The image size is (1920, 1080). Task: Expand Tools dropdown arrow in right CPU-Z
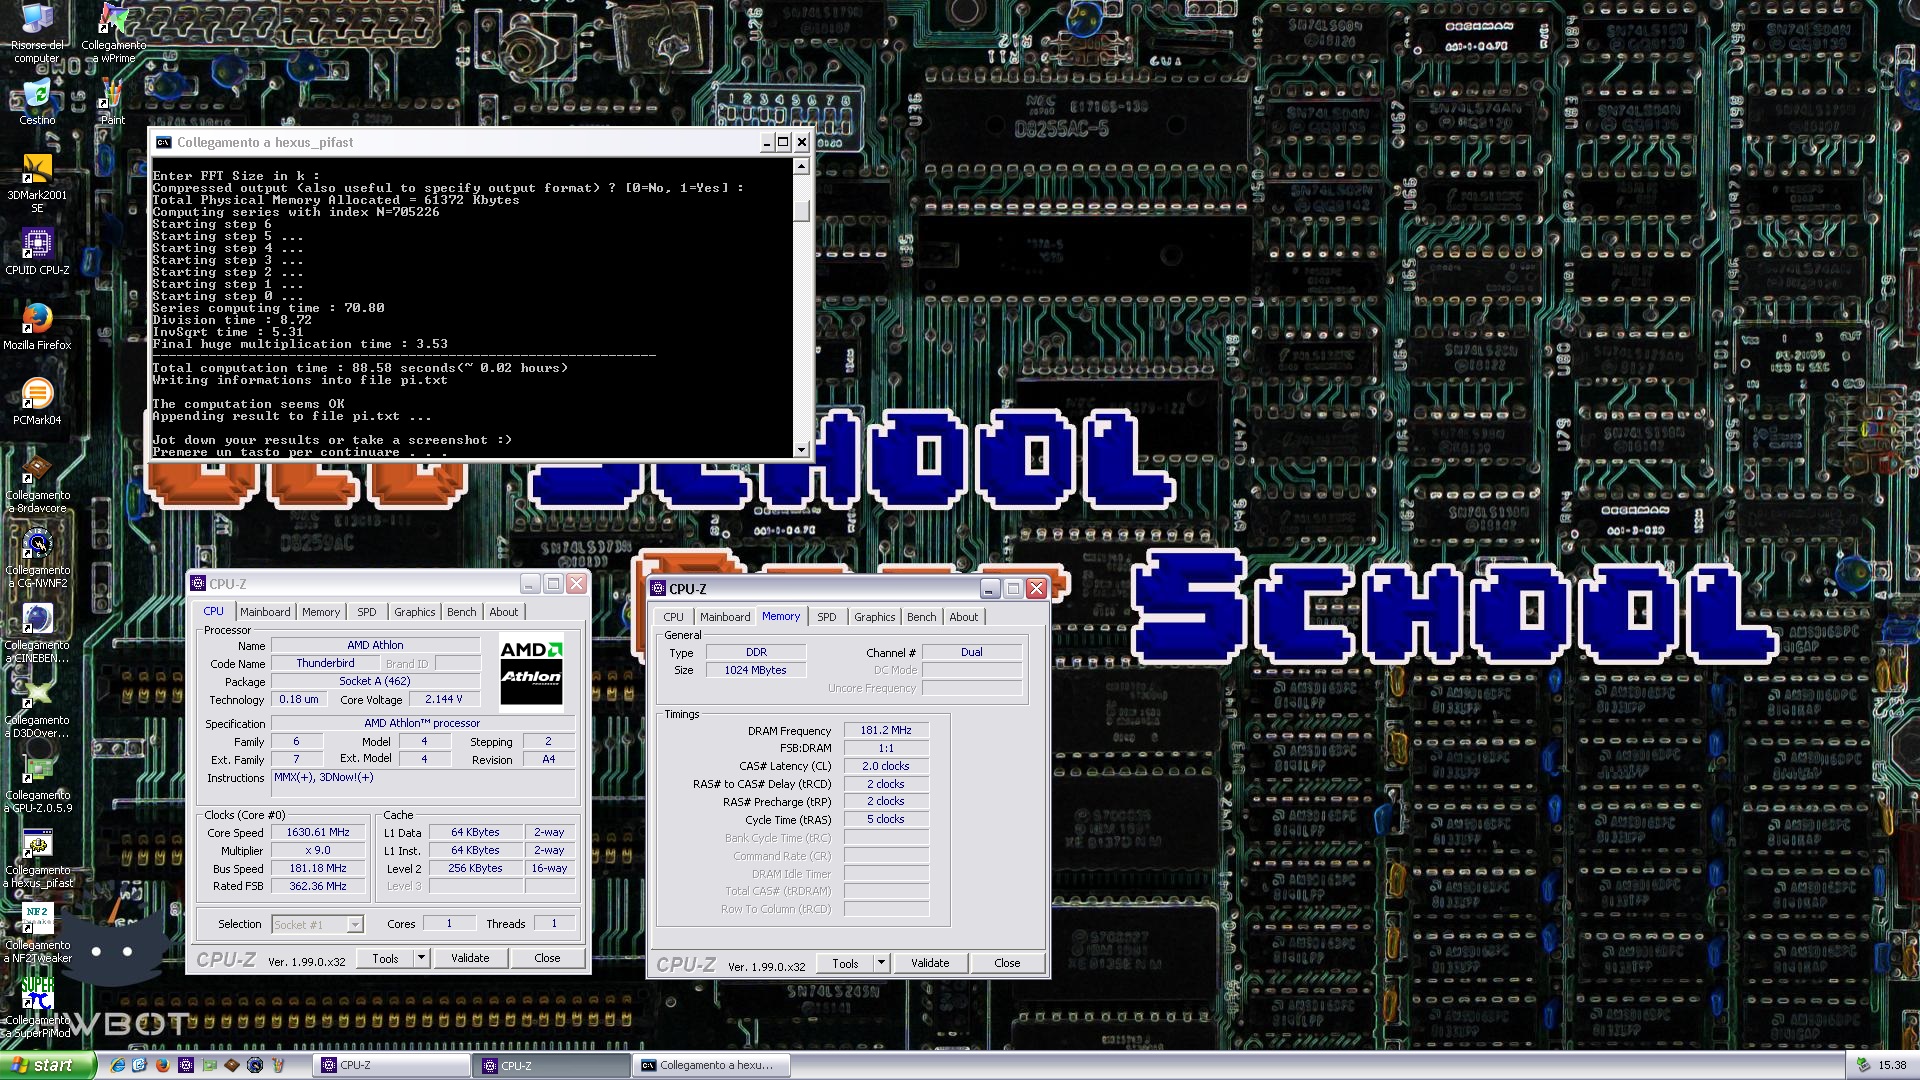pyautogui.click(x=881, y=963)
